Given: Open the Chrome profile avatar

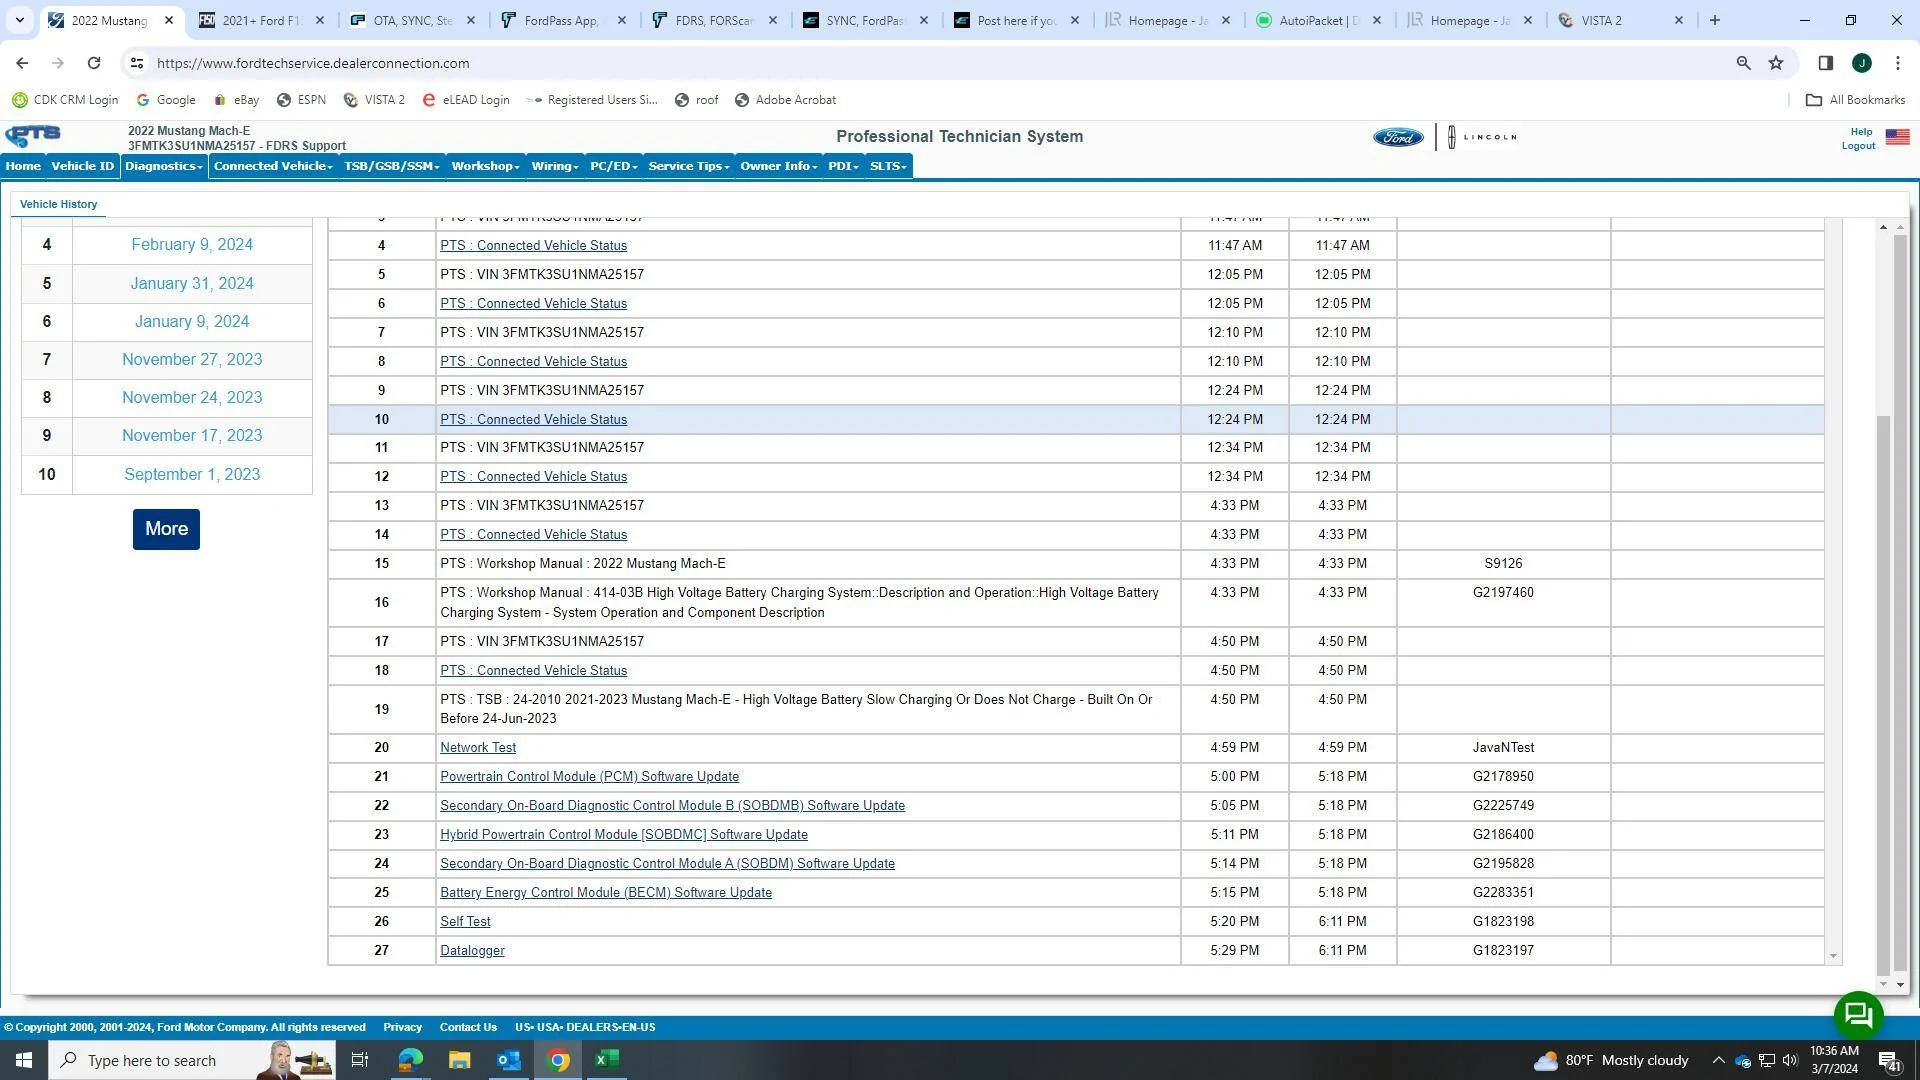Looking at the screenshot, I should point(1861,63).
